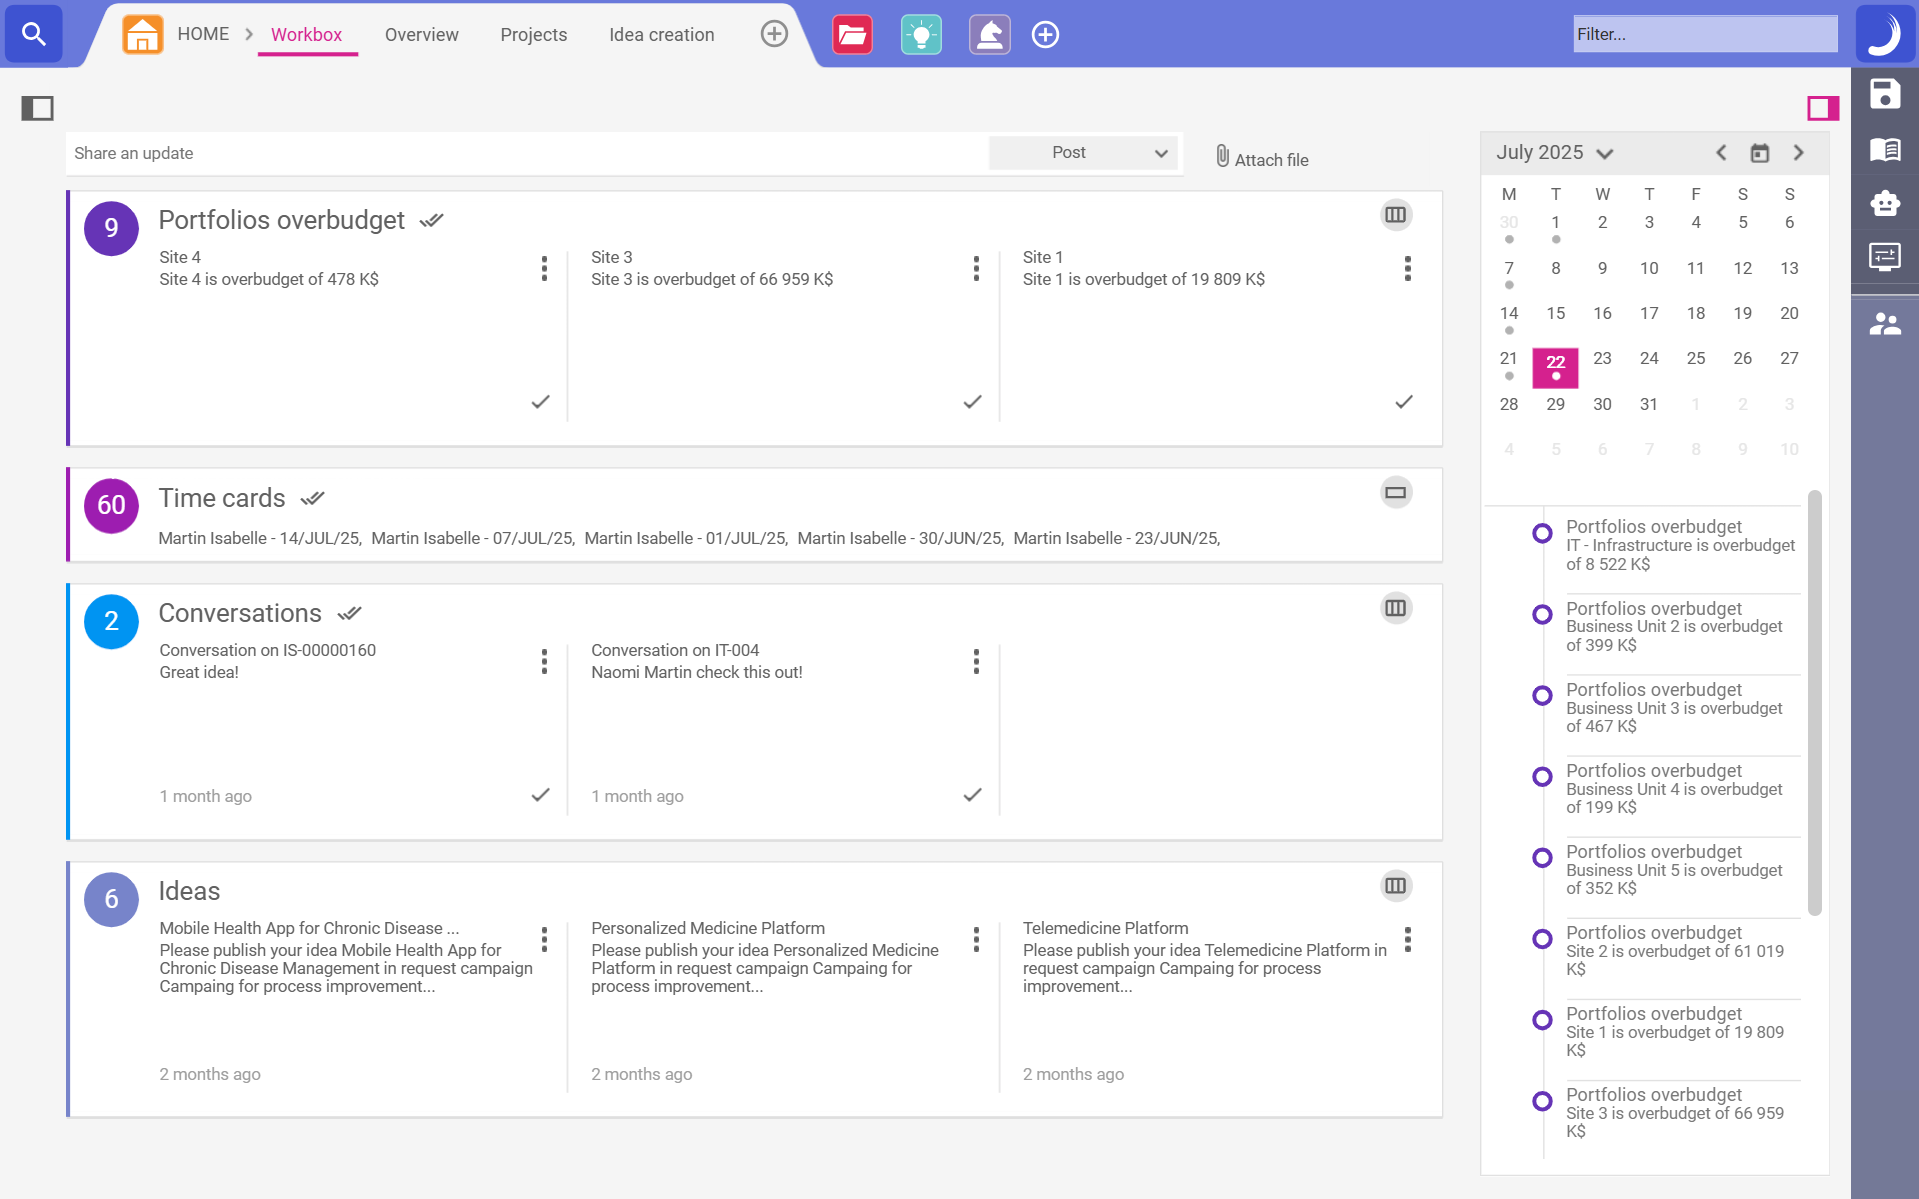Open Telemedicine Platform idea options menu
This screenshot has width=1919, height=1199.
pos(1408,939)
